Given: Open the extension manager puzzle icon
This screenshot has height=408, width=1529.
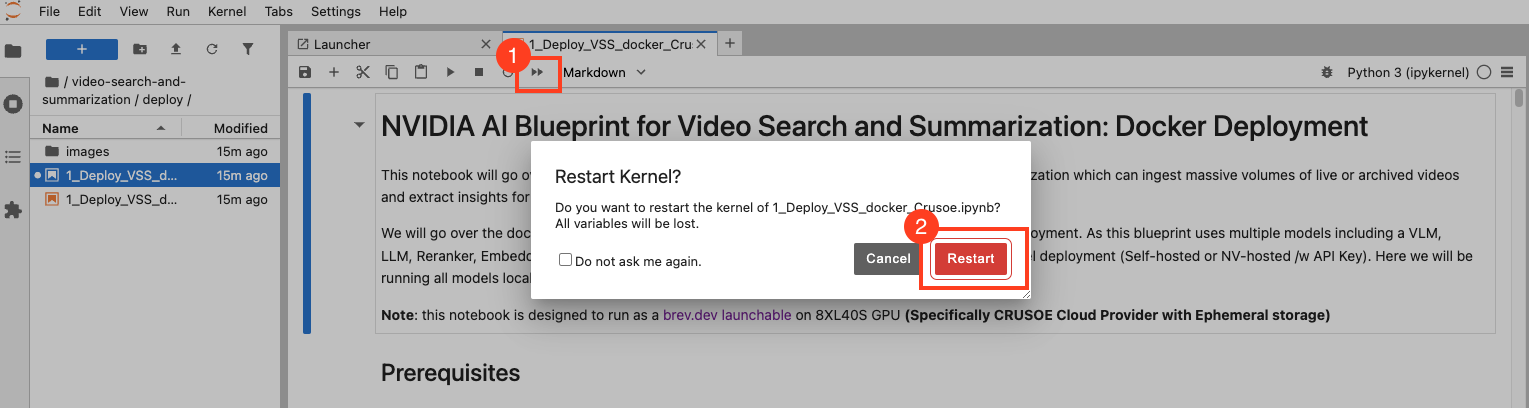Looking at the screenshot, I should [x=14, y=210].
